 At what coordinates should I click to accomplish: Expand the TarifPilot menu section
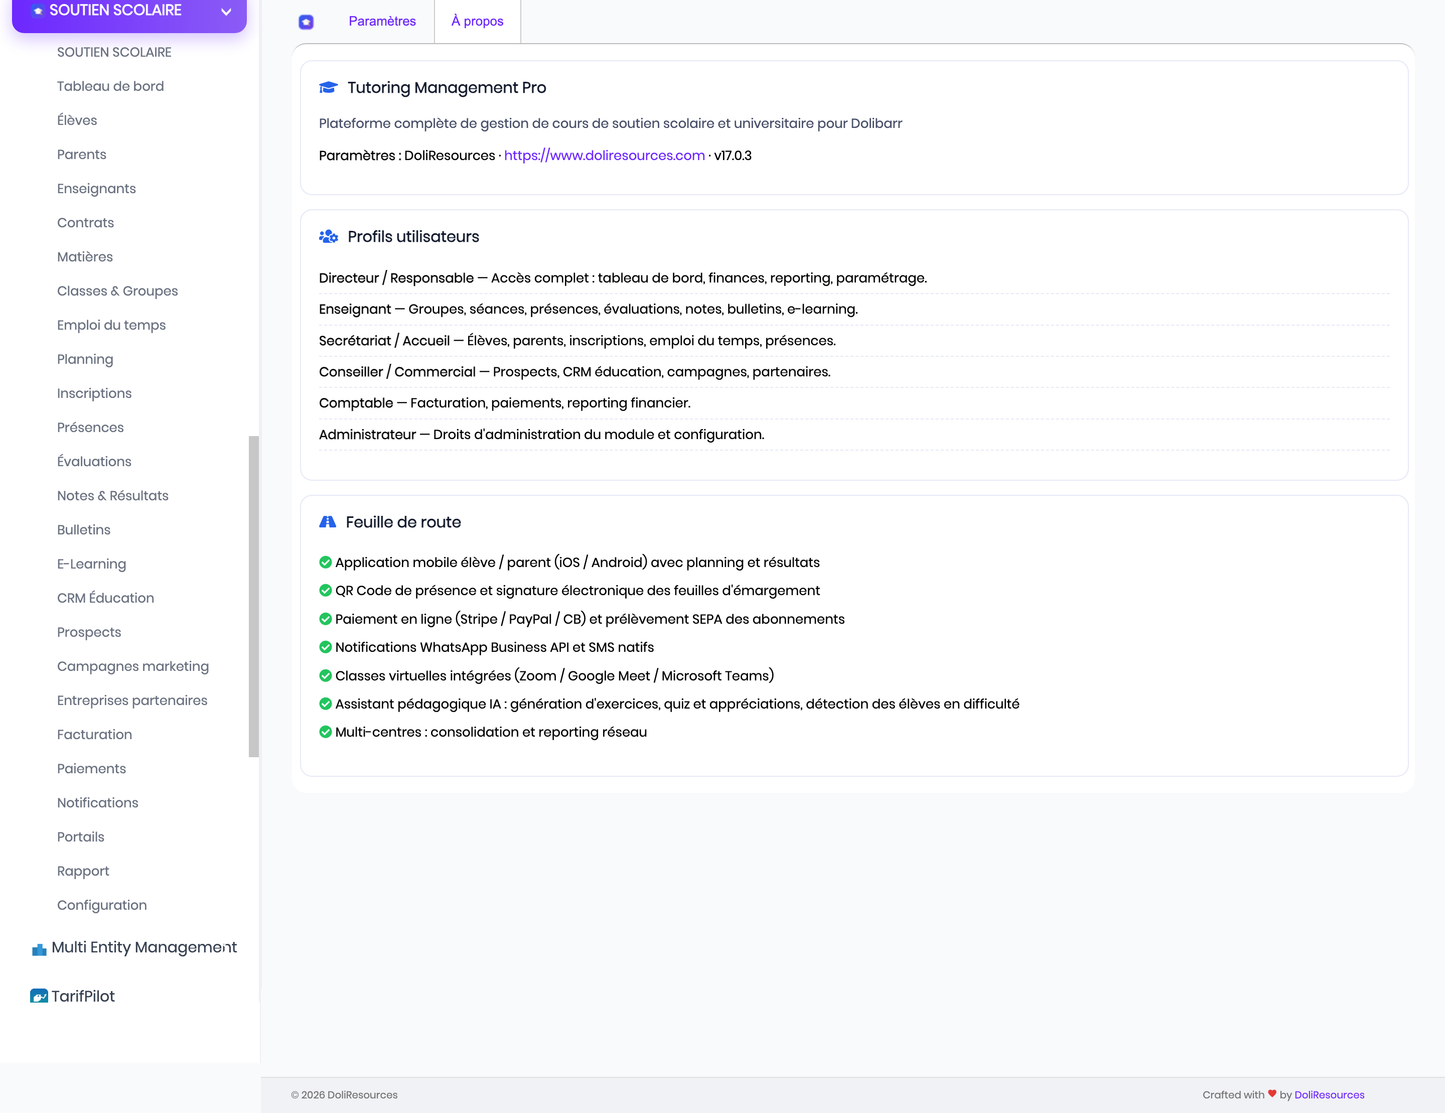tap(83, 996)
